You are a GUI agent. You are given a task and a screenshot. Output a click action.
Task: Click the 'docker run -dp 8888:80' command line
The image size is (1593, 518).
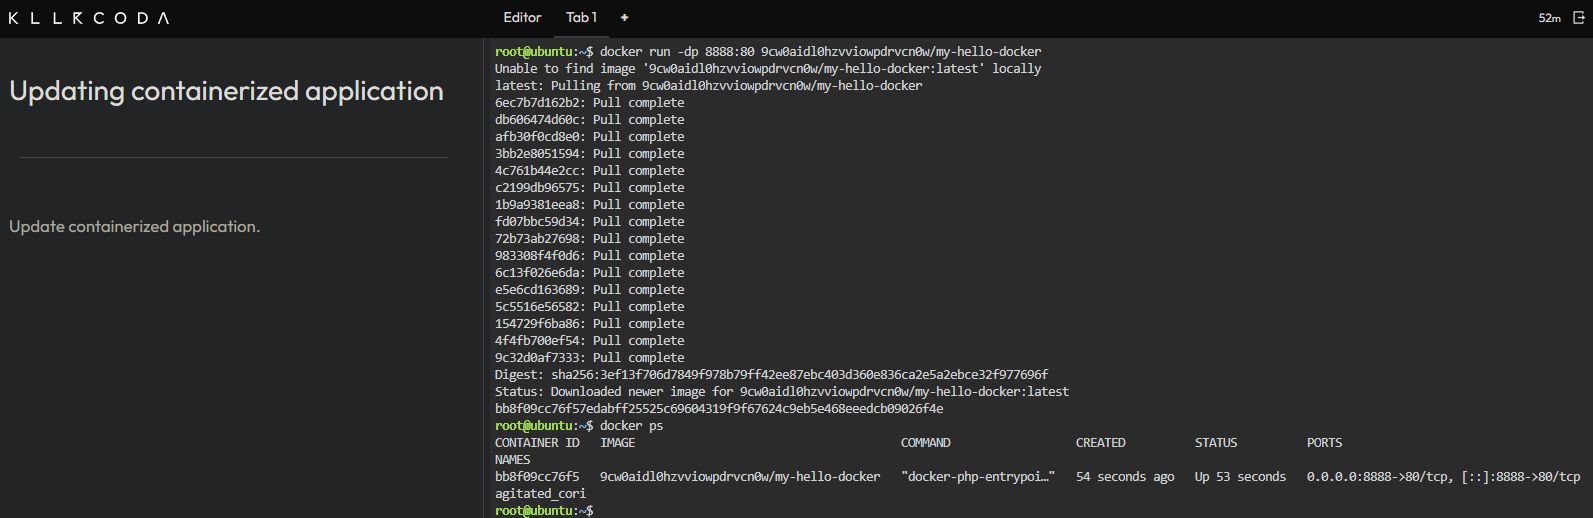820,52
